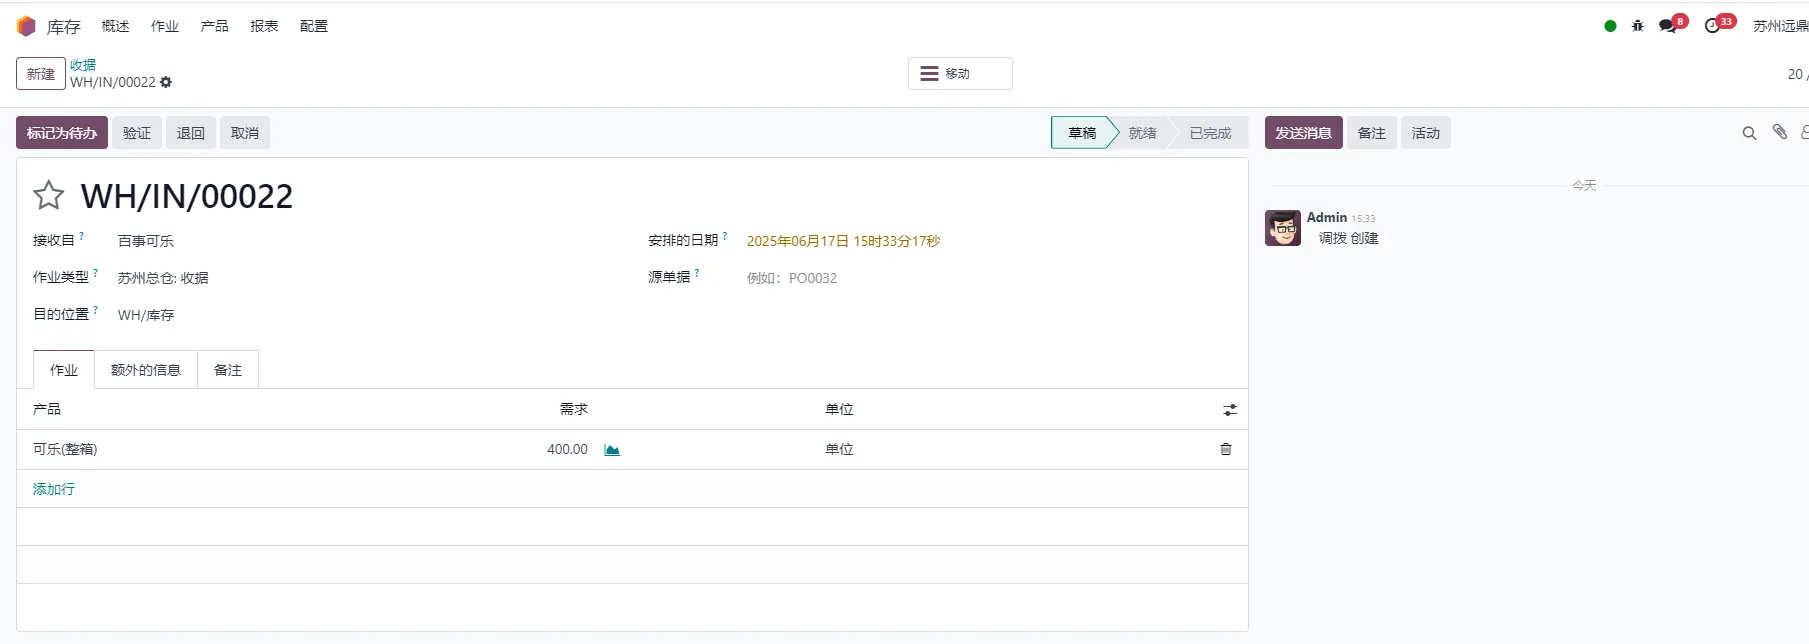Click the 标记为待办 button

click(62, 133)
